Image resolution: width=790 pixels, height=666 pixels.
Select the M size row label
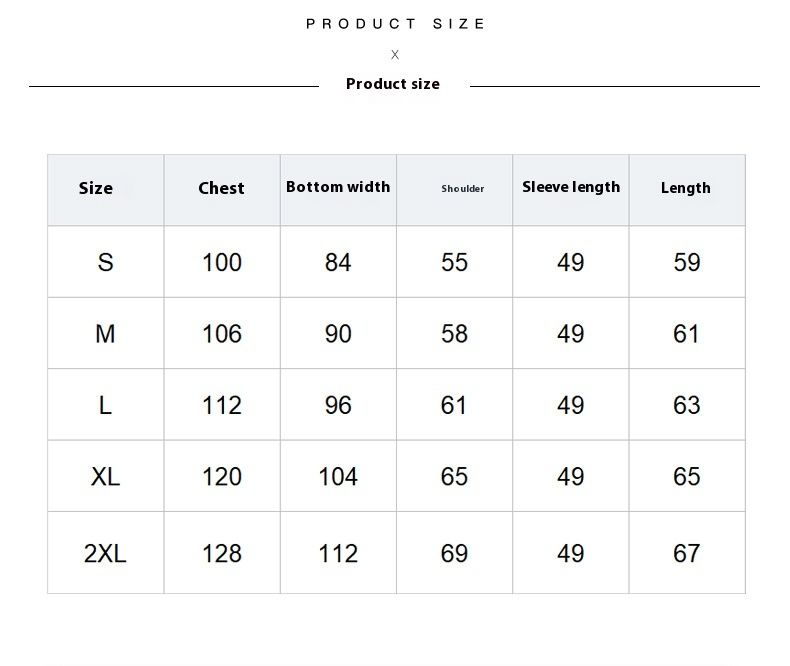pos(105,334)
